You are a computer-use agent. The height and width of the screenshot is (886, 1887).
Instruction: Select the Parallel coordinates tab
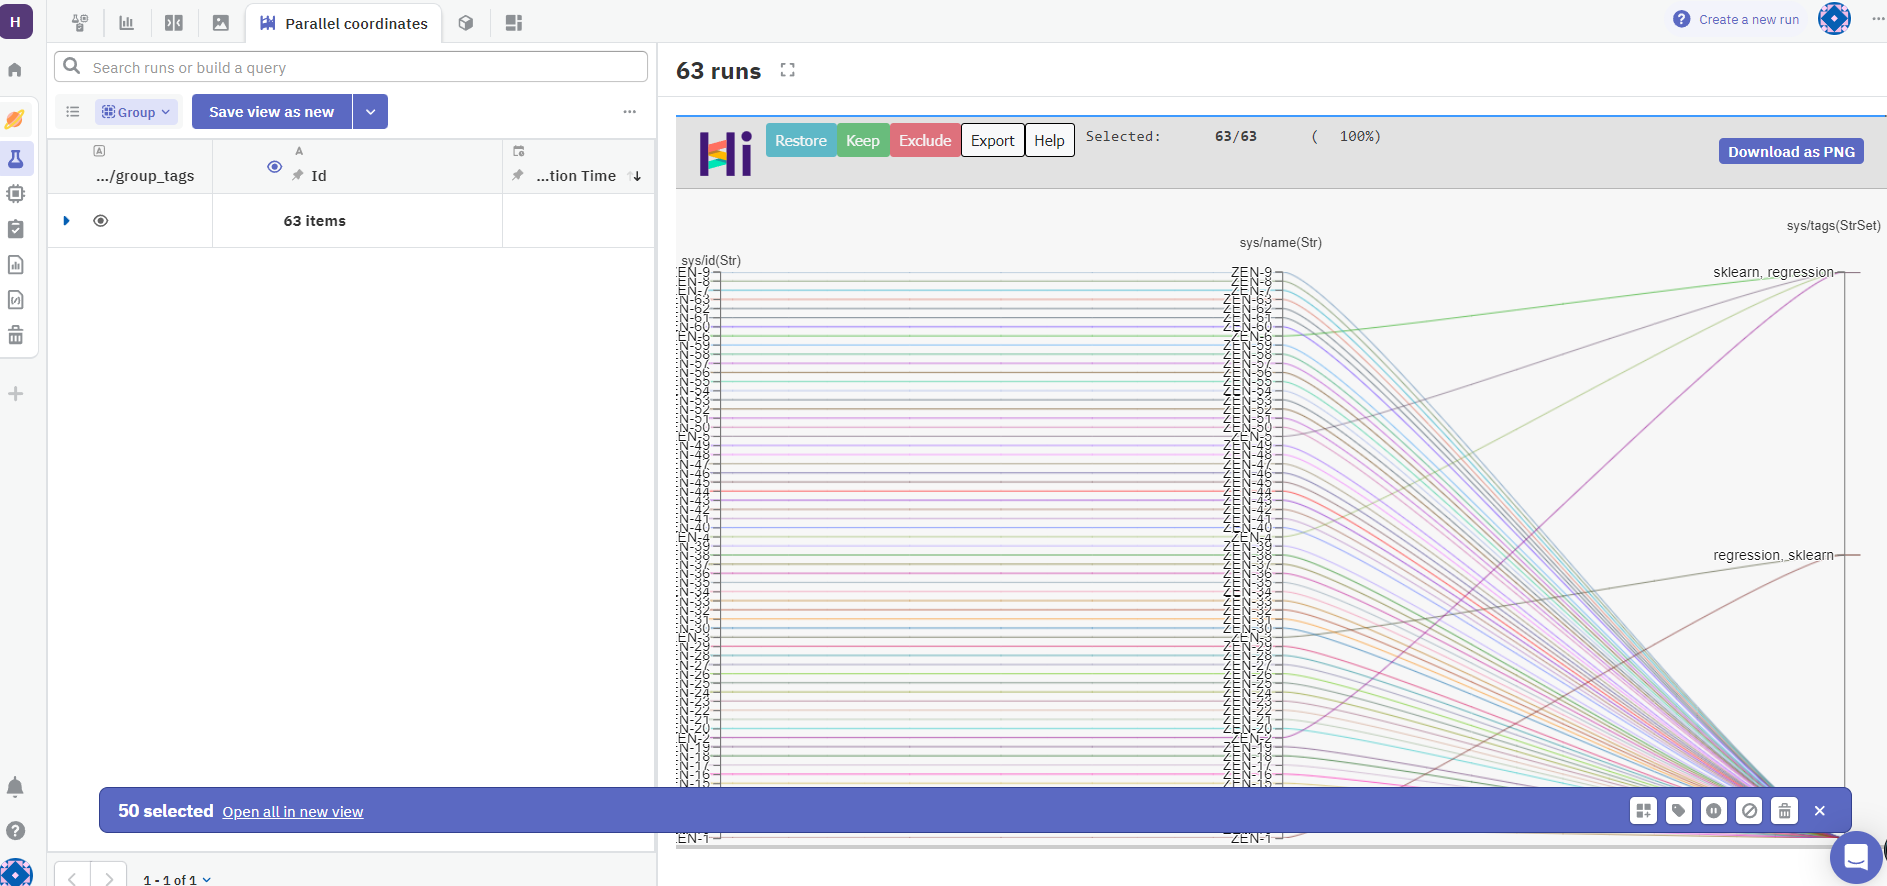(343, 23)
